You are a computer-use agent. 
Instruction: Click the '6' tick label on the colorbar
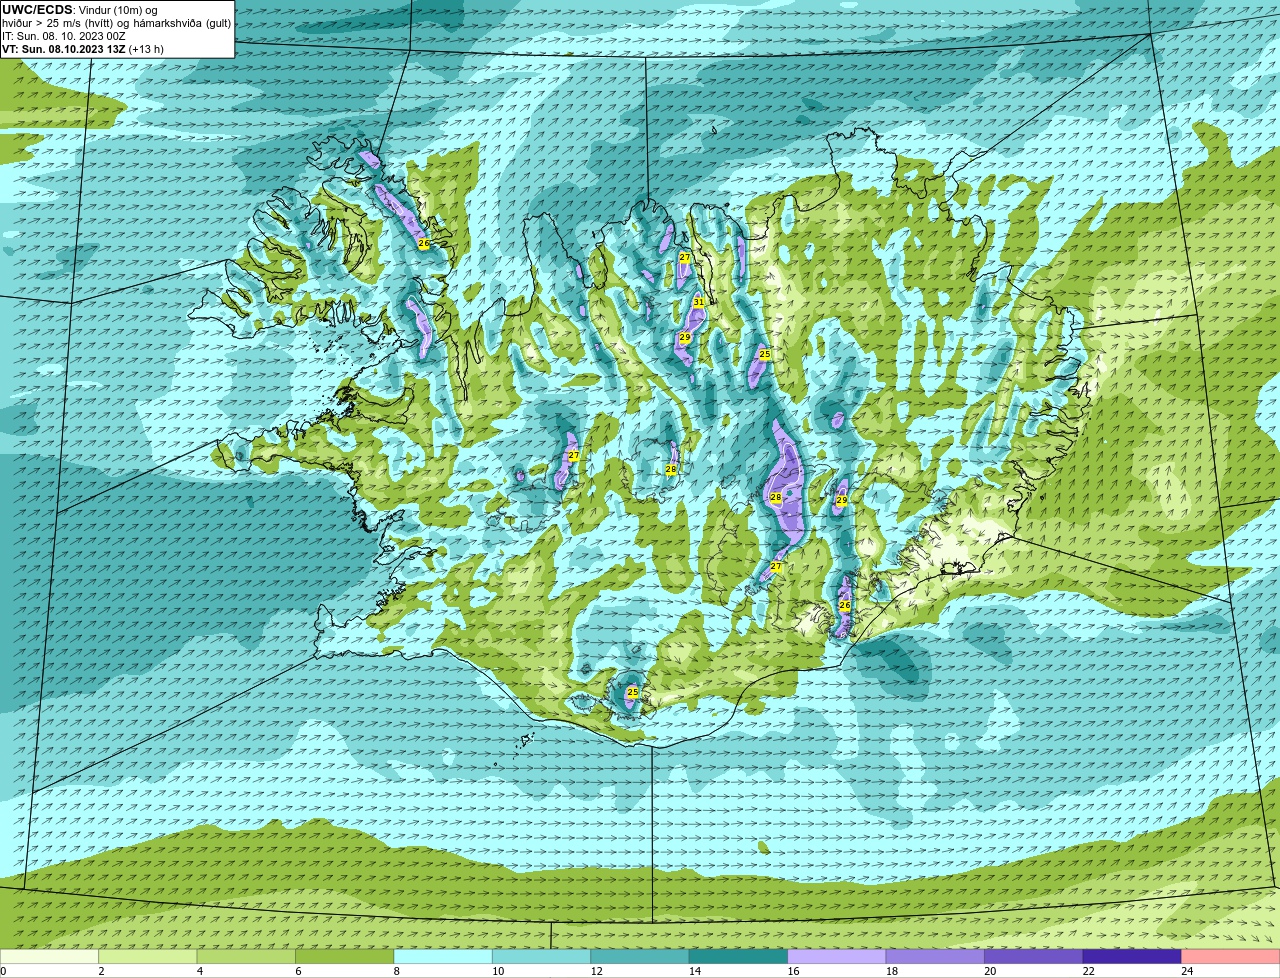298,971
